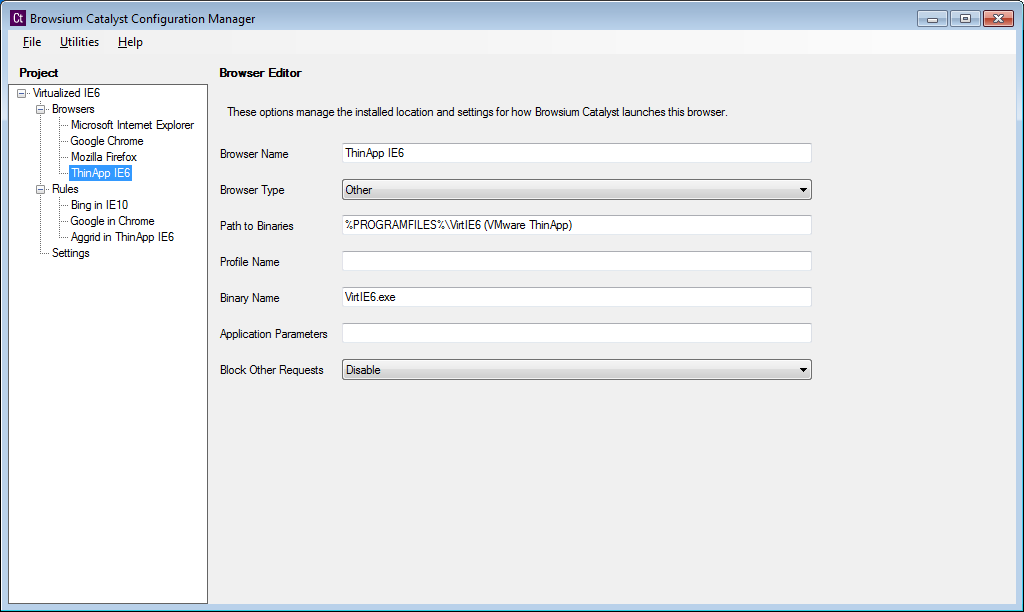
Task: Collapse the Rules tree node
Action: 40,189
